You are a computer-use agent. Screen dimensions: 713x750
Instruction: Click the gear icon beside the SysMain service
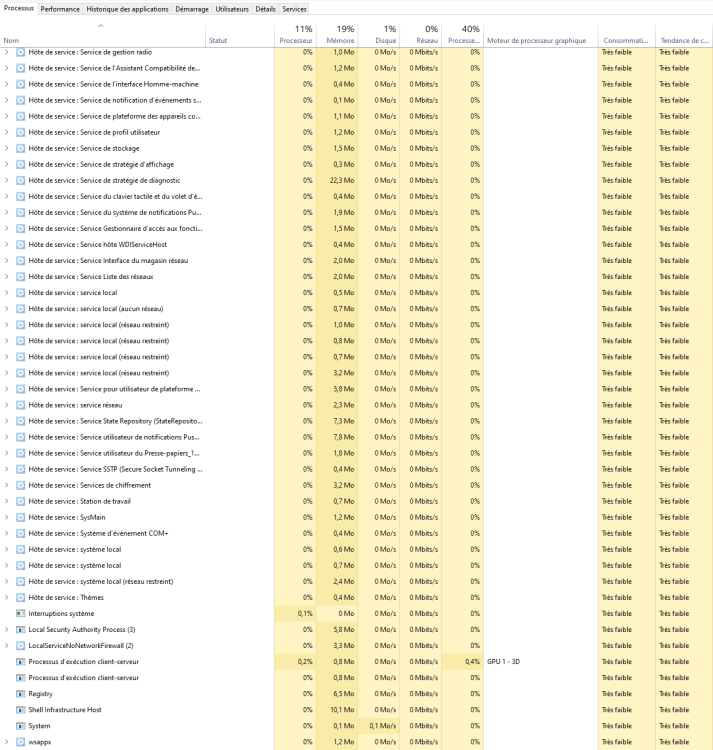click(x=21, y=517)
